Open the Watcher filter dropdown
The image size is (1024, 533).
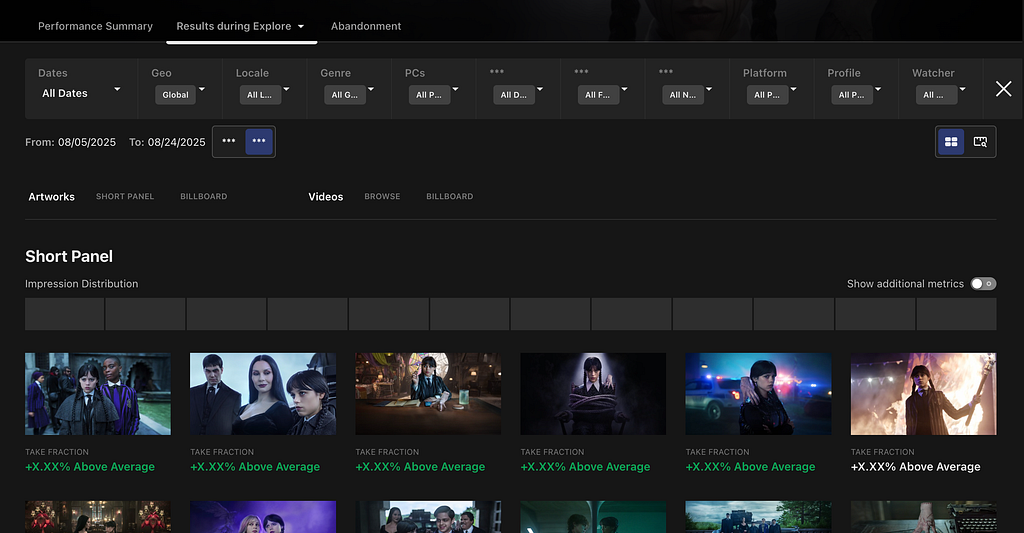(940, 95)
